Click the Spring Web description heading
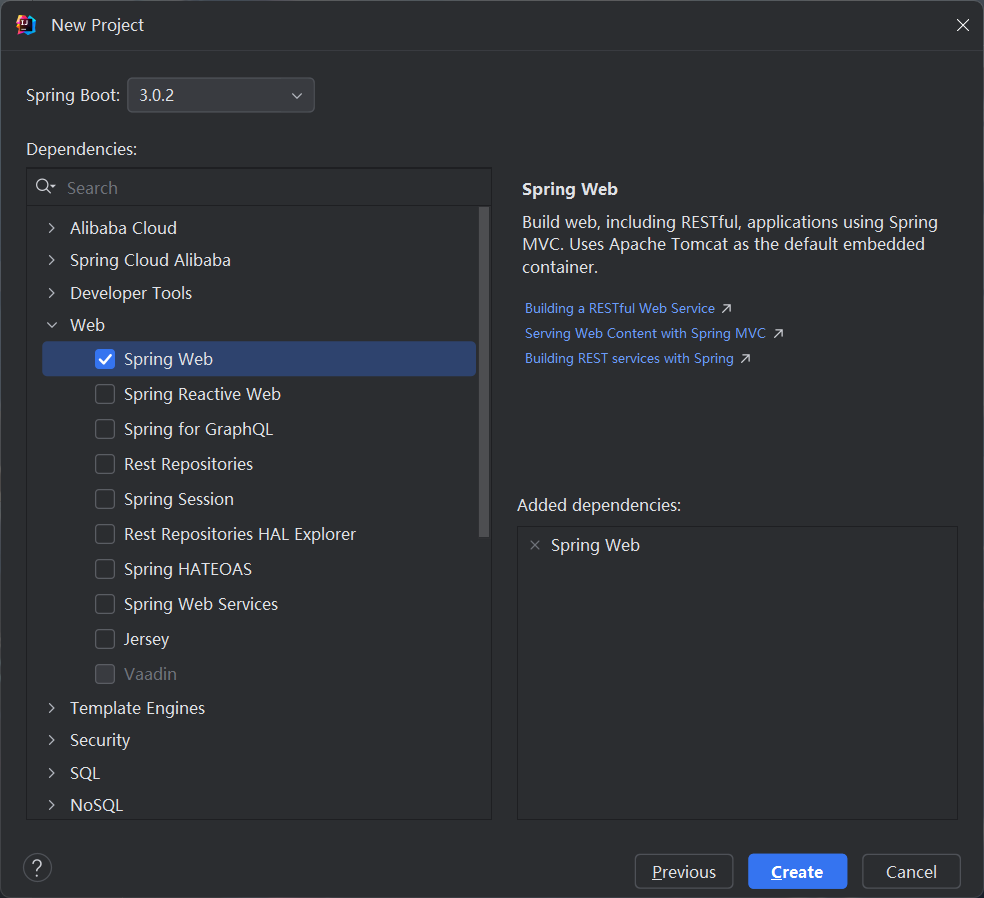The height and width of the screenshot is (898, 984). (570, 190)
